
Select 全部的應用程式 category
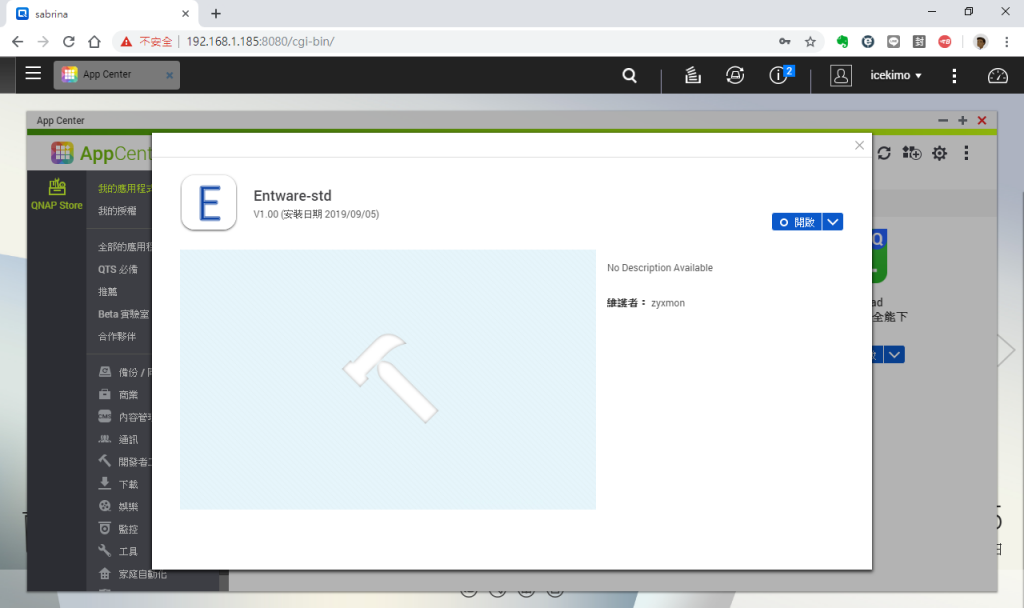pyautogui.click(x=125, y=247)
